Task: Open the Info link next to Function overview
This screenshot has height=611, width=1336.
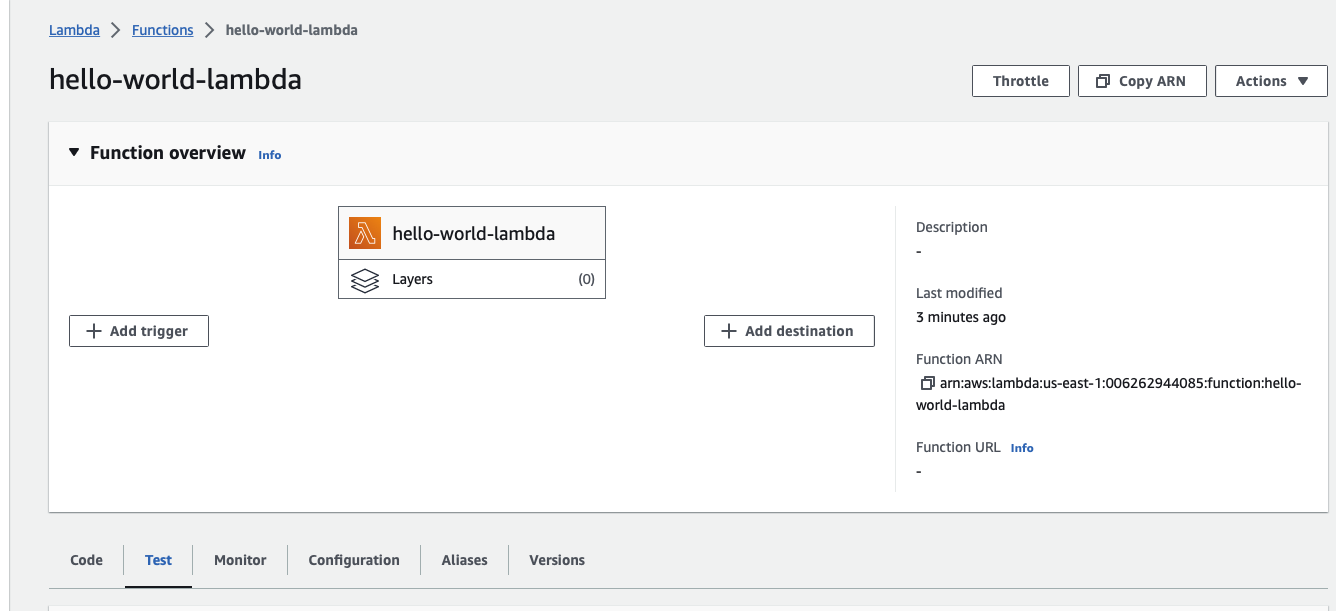Action: click(x=269, y=154)
